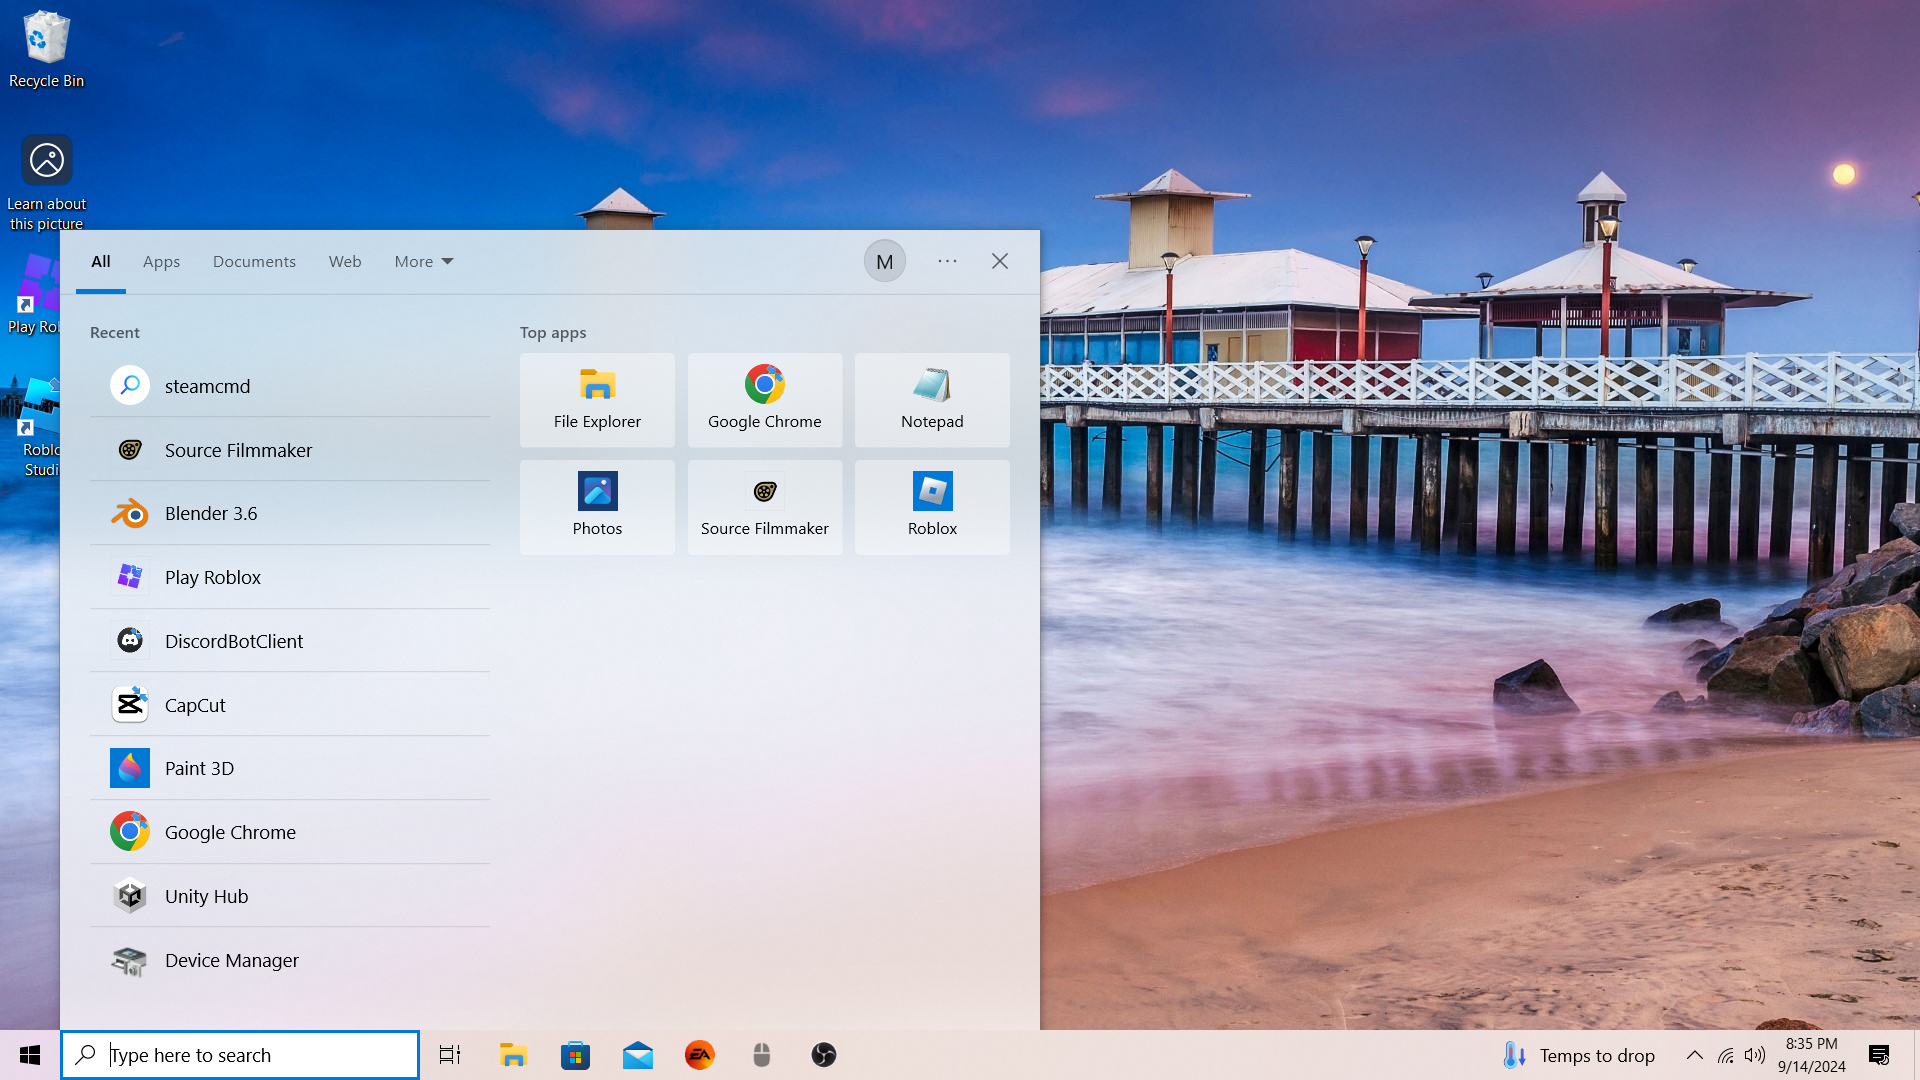
Task: Open Photos tile in Top apps
Action: (597, 507)
